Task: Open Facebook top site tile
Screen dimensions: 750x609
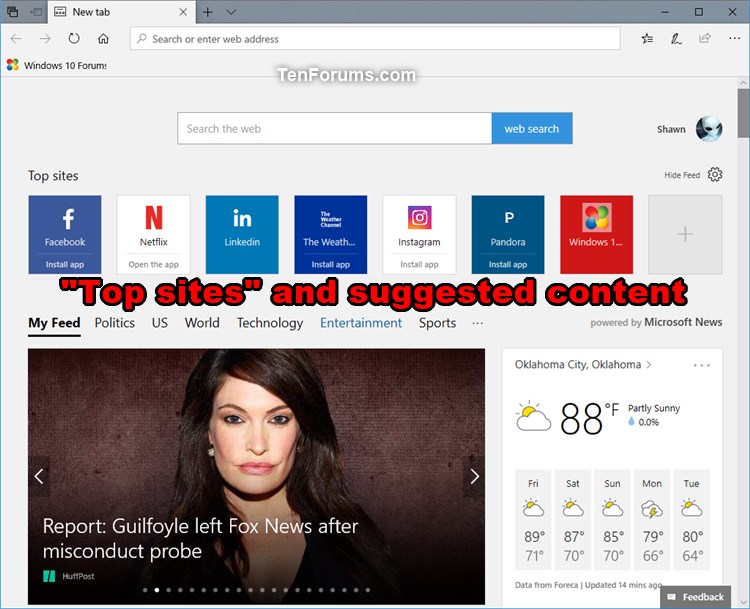Action: (65, 234)
